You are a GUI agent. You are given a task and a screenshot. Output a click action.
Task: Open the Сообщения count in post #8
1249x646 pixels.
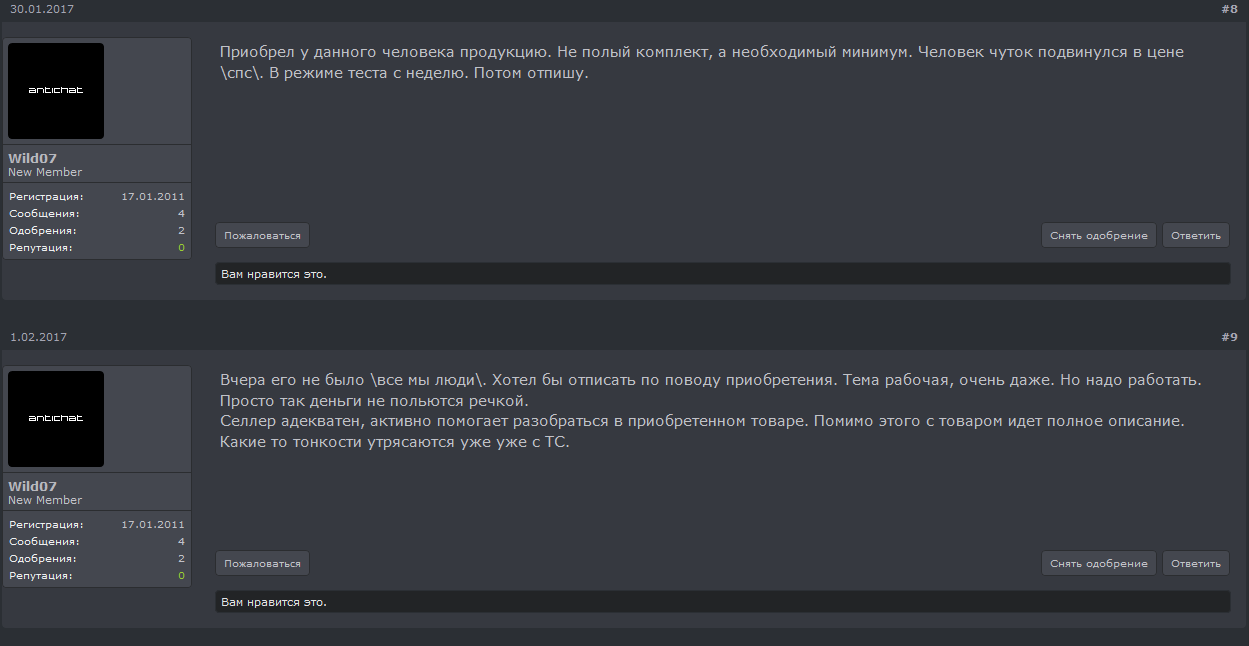coord(181,213)
